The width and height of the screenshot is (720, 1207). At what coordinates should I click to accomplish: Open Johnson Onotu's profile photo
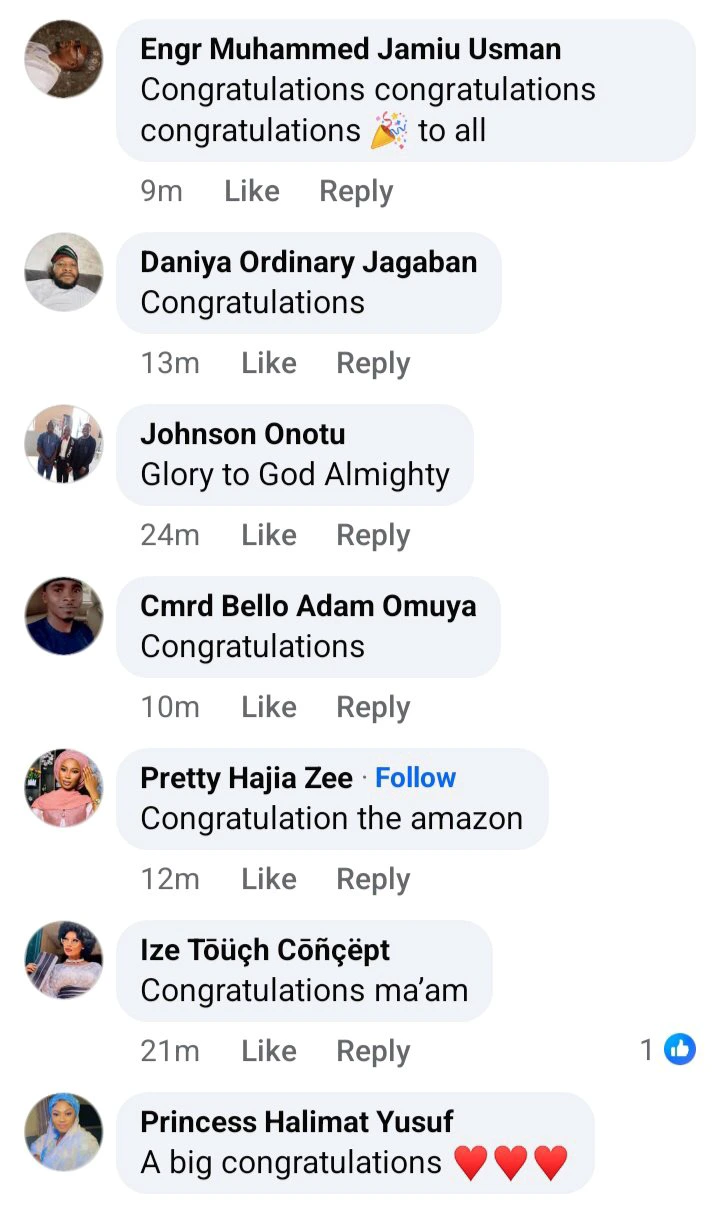[63, 444]
